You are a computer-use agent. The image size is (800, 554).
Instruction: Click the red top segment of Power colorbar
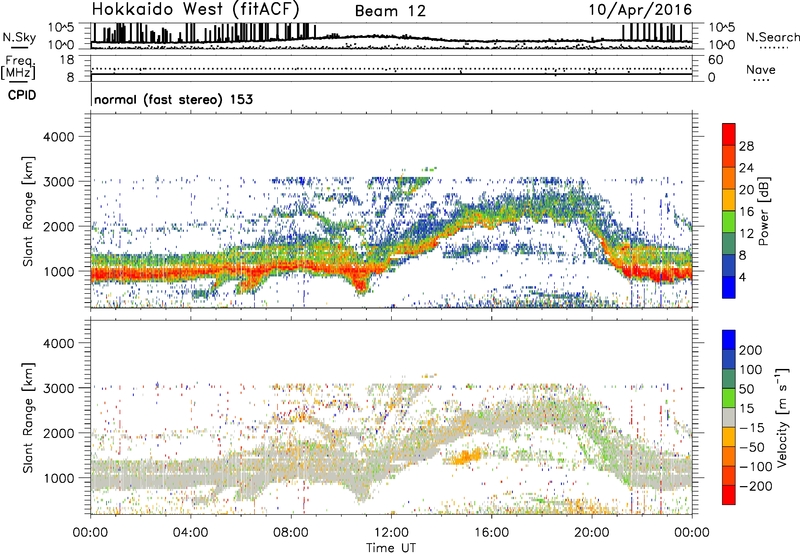coord(729,134)
